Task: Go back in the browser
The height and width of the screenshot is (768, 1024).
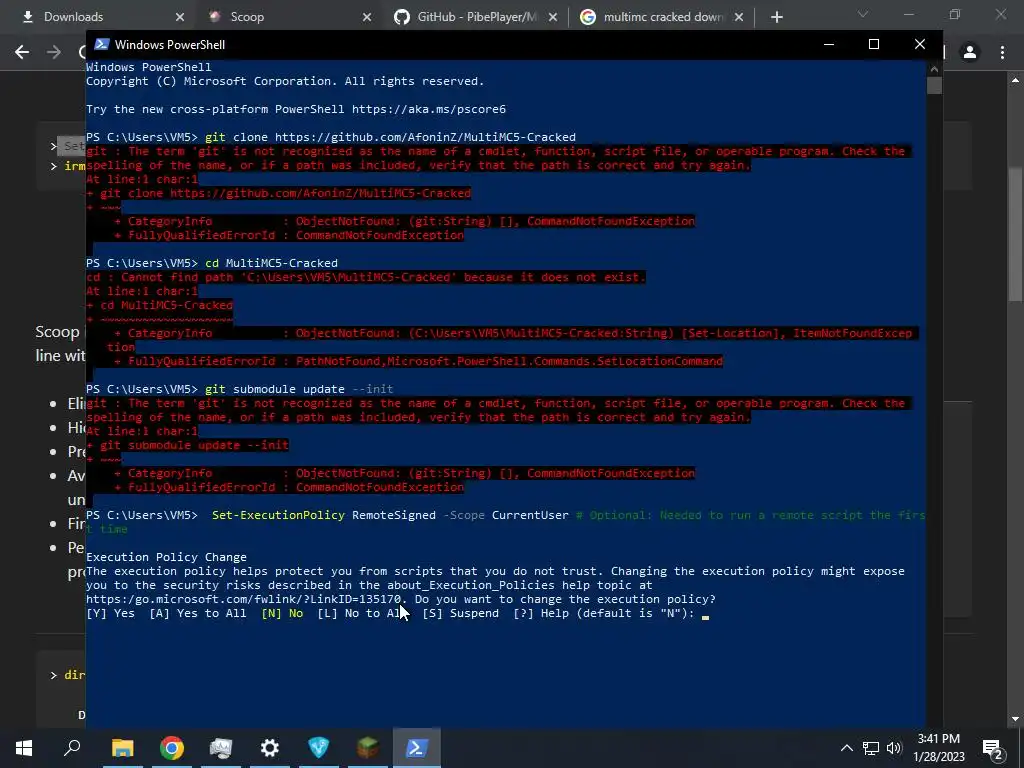Action: pos(22,52)
